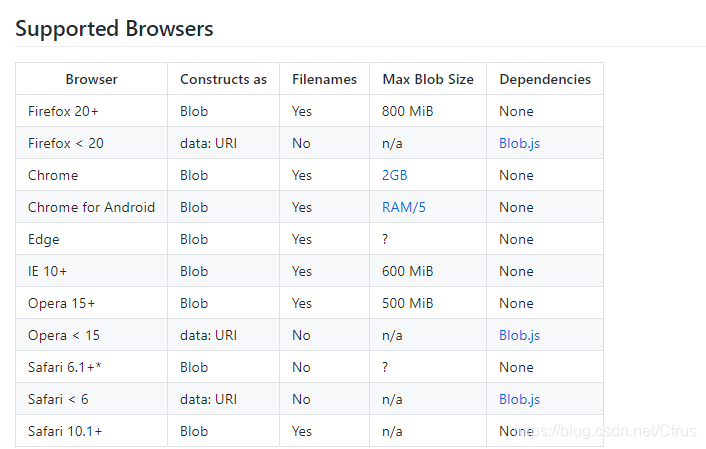Open the Blob.js link in Firefox < 20 row
Viewport: 706px width, 449px height.
(519, 143)
